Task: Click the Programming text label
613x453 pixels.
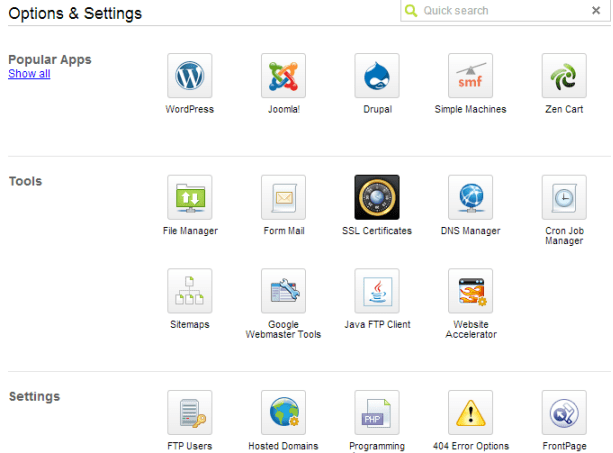Action: coord(377,446)
